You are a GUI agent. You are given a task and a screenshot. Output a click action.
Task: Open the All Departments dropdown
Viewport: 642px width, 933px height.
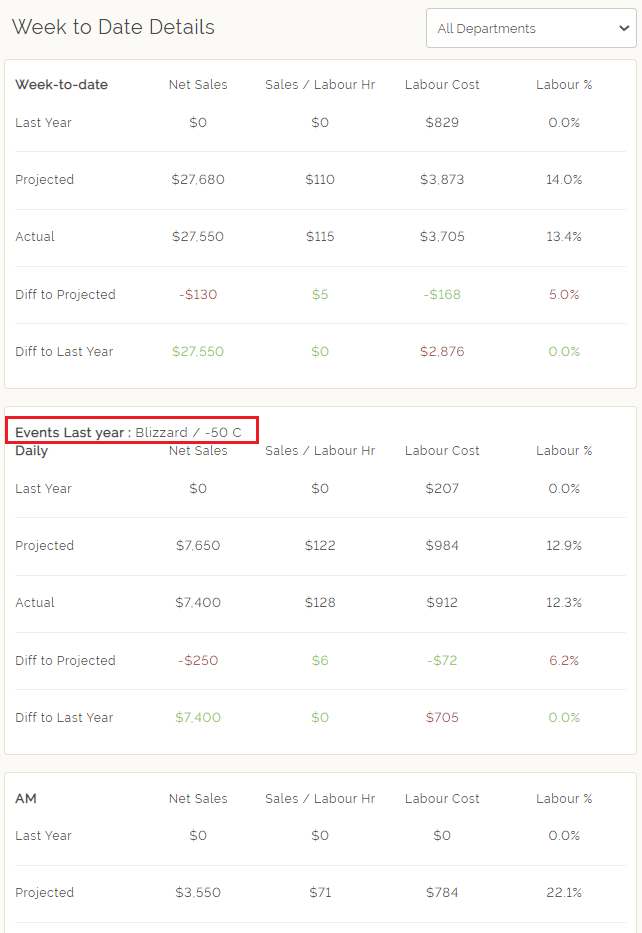530,28
